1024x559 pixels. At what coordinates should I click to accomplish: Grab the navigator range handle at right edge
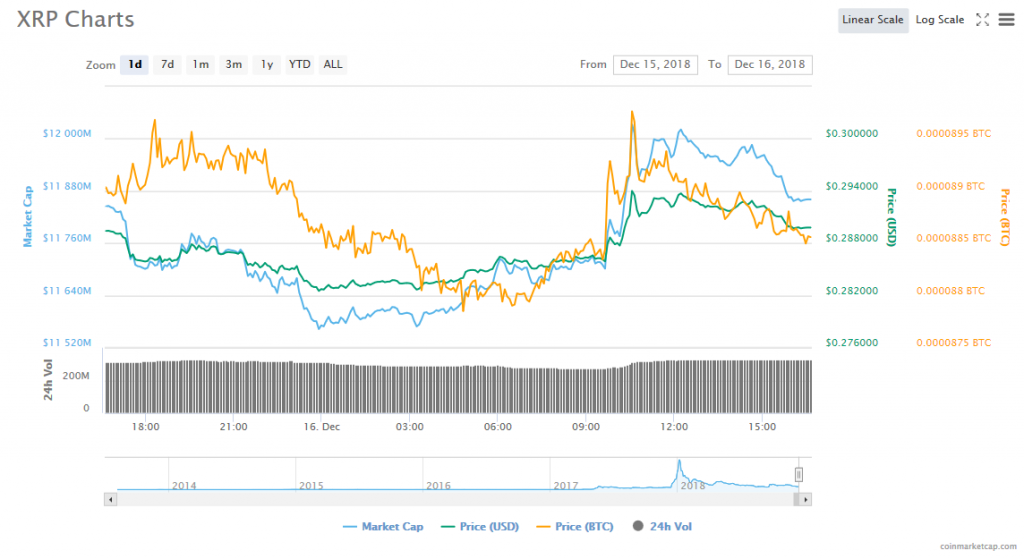[x=799, y=474]
